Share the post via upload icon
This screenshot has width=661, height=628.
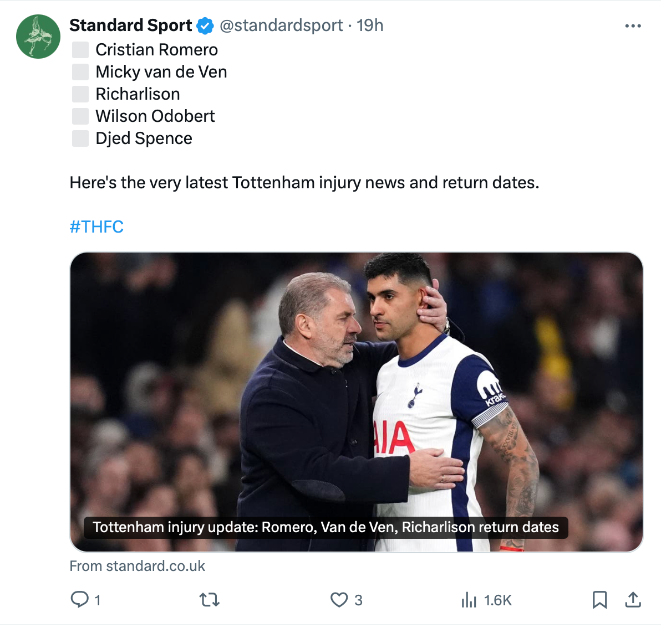click(632, 600)
